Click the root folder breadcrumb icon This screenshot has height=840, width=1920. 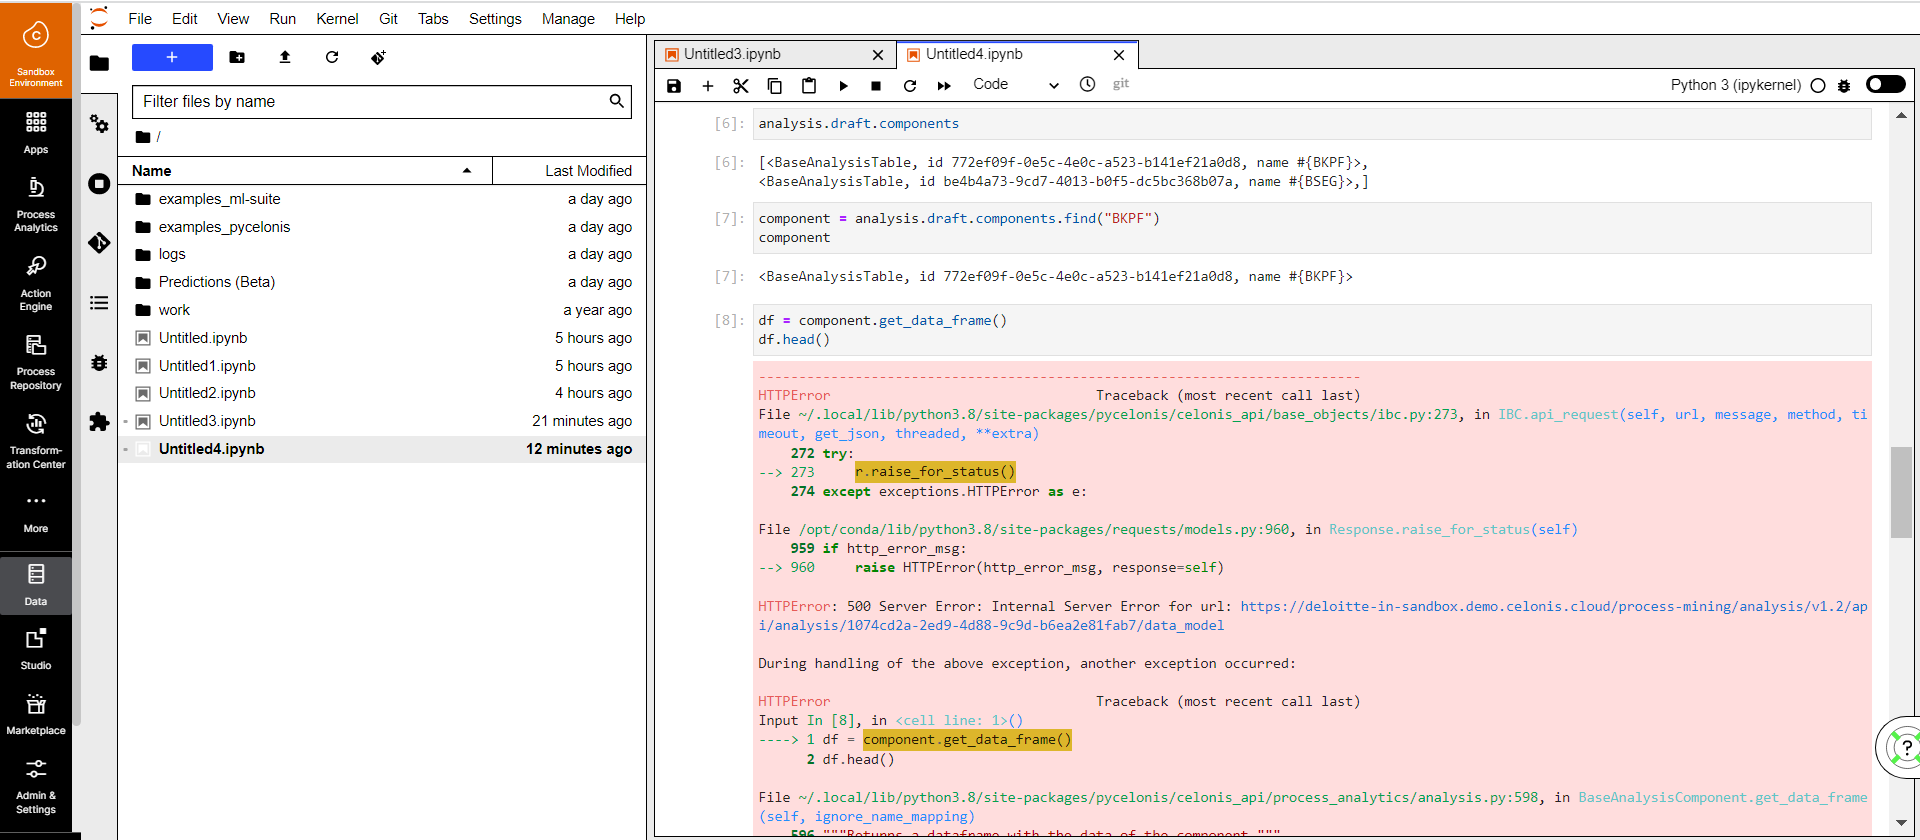coord(143,137)
